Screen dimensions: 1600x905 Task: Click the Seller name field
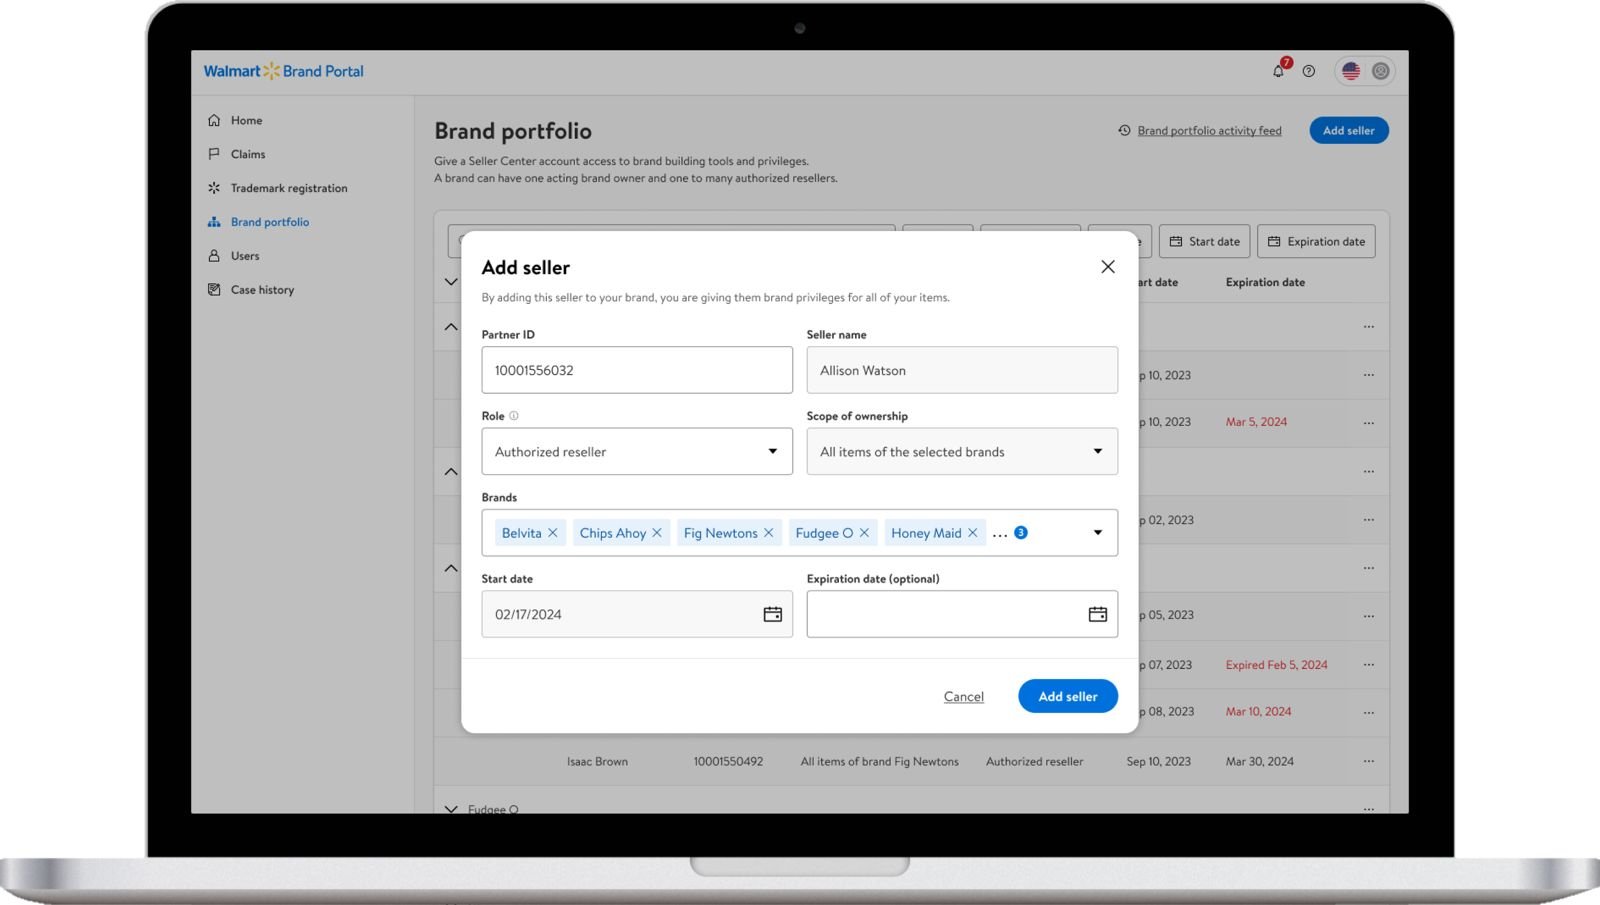click(x=962, y=370)
